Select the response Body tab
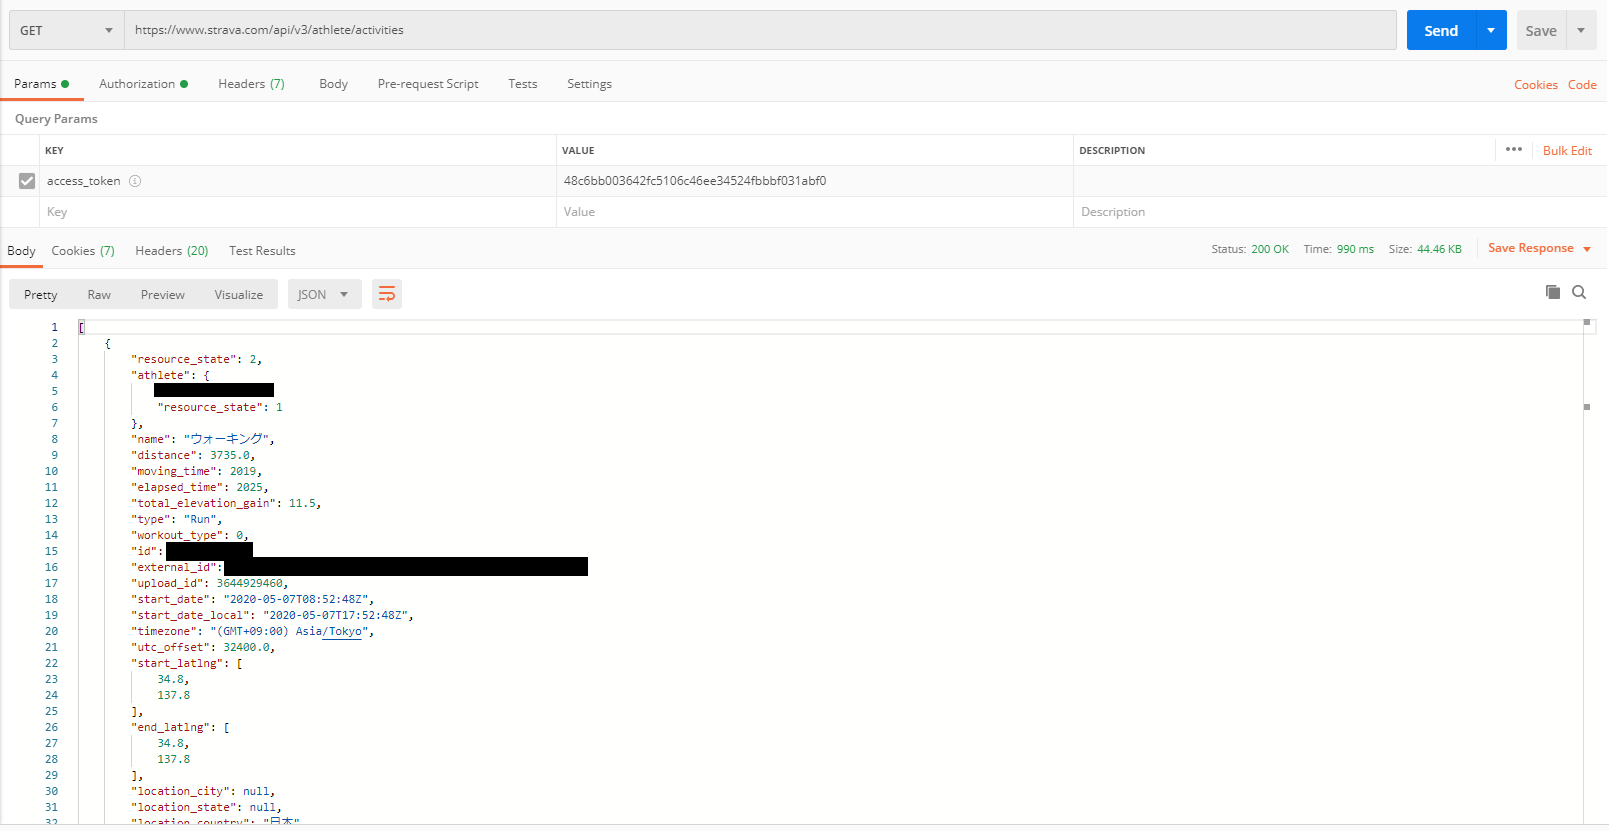 [21, 251]
